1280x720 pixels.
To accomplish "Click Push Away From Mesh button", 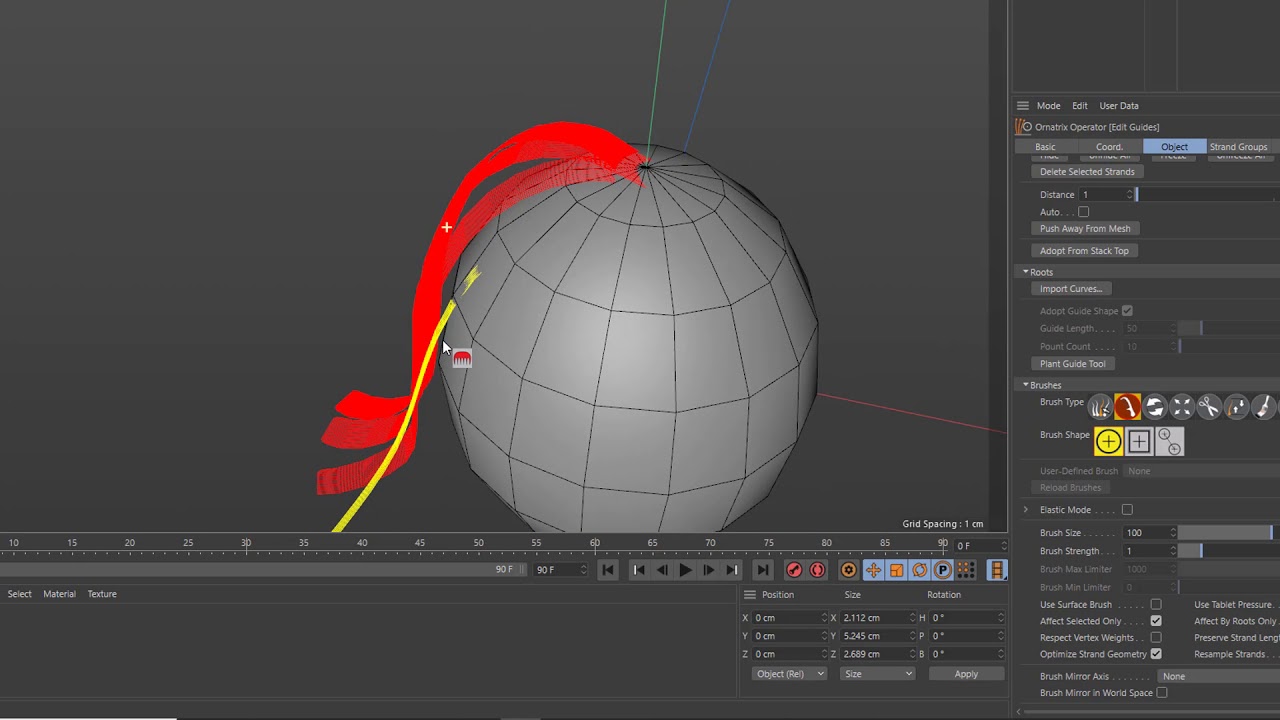I will (x=1085, y=229).
